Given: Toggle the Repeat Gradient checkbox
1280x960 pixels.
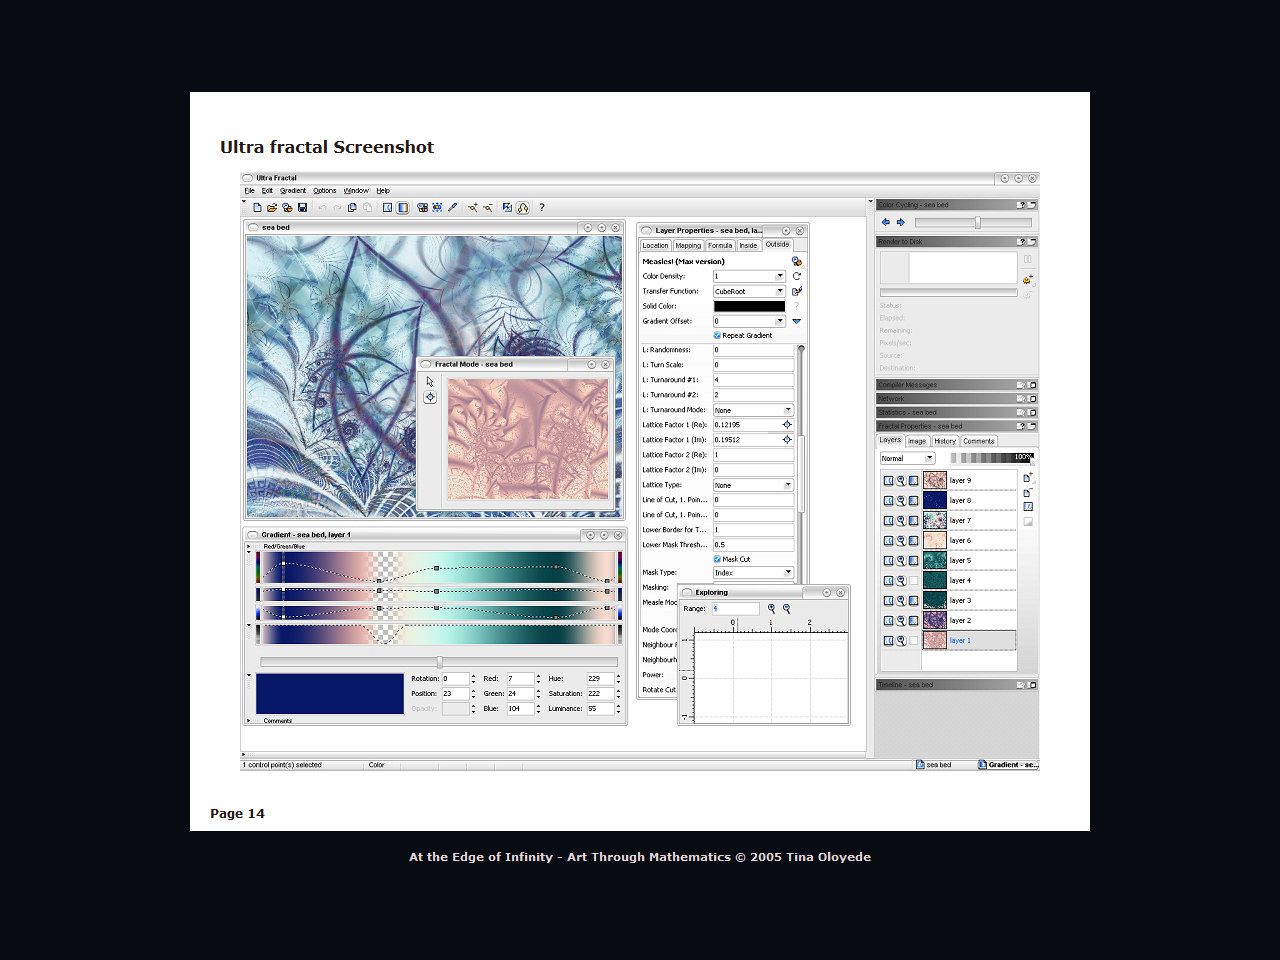Looking at the screenshot, I should 717,336.
